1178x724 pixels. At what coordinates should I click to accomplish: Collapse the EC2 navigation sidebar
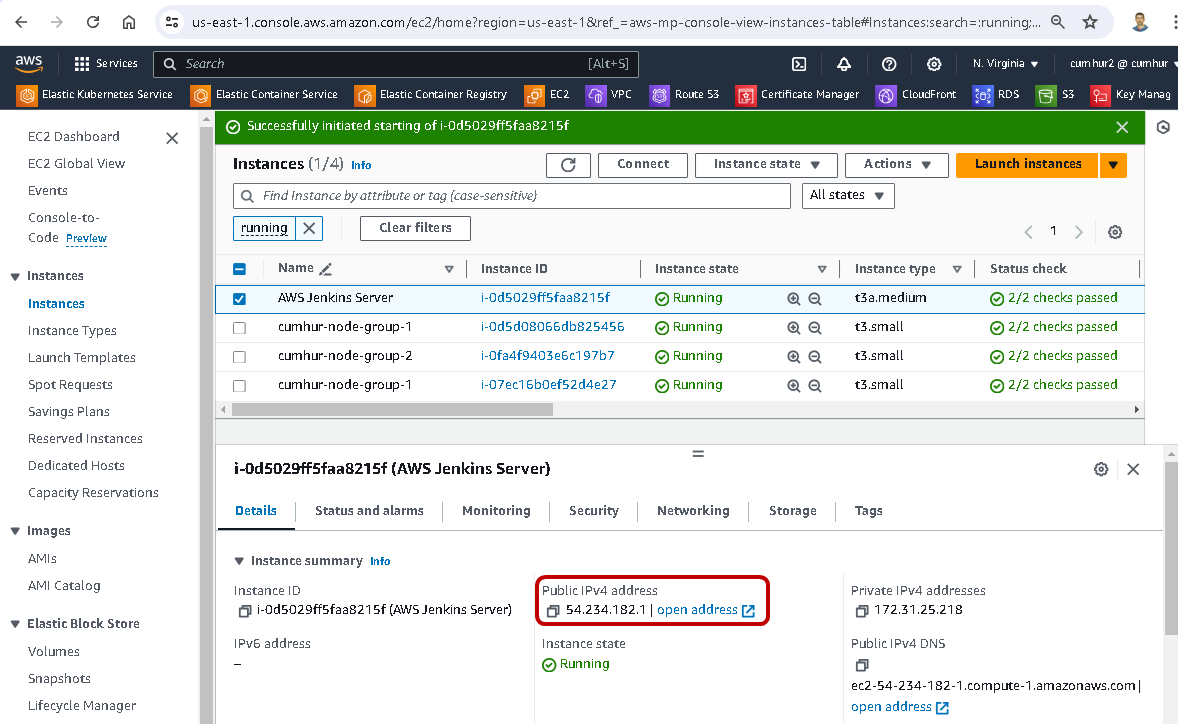tap(172, 138)
